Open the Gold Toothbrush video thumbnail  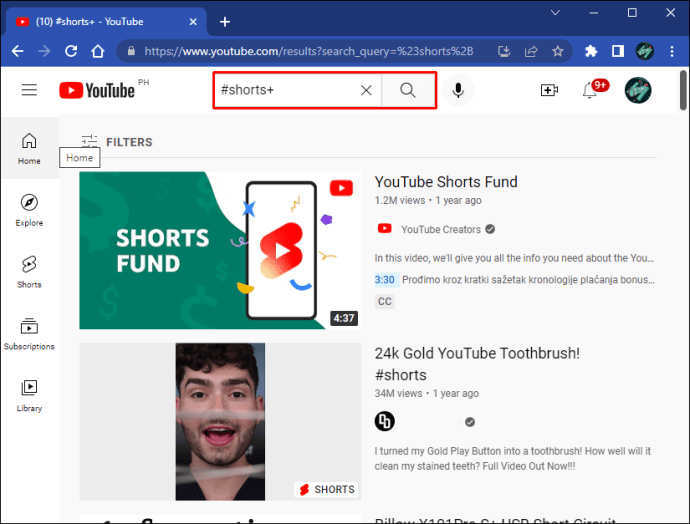coord(220,421)
